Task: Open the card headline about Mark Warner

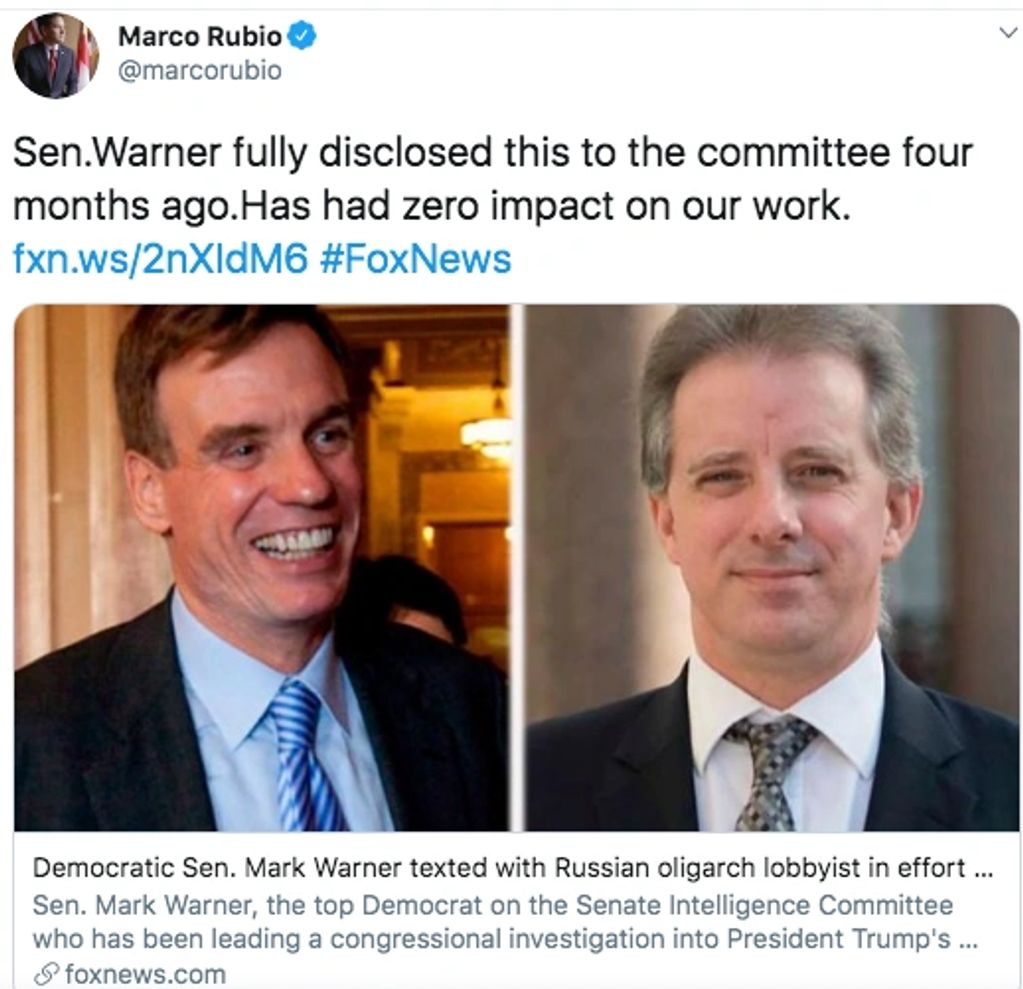Action: coord(513,868)
